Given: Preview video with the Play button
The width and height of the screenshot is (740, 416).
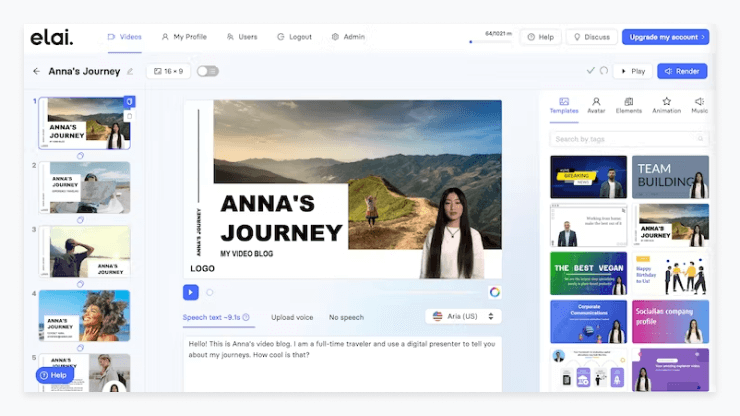Looking at the screenshot, I should [633, 71].
